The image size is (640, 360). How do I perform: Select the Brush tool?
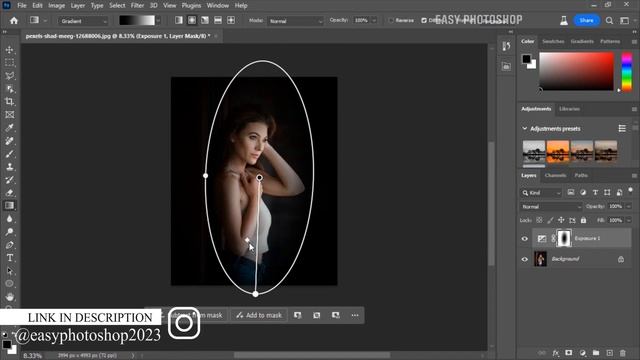click(x=9, y=154)
